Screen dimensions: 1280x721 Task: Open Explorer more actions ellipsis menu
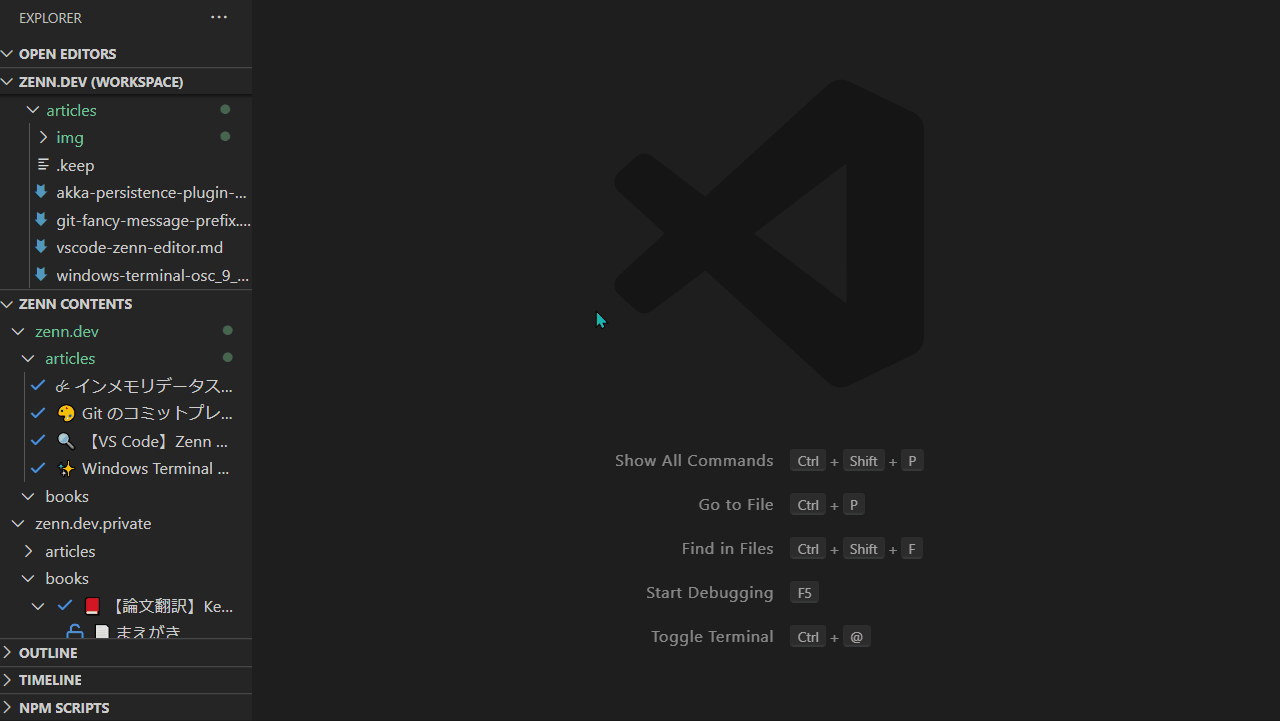pyautogui.click(x=219, y=17)
